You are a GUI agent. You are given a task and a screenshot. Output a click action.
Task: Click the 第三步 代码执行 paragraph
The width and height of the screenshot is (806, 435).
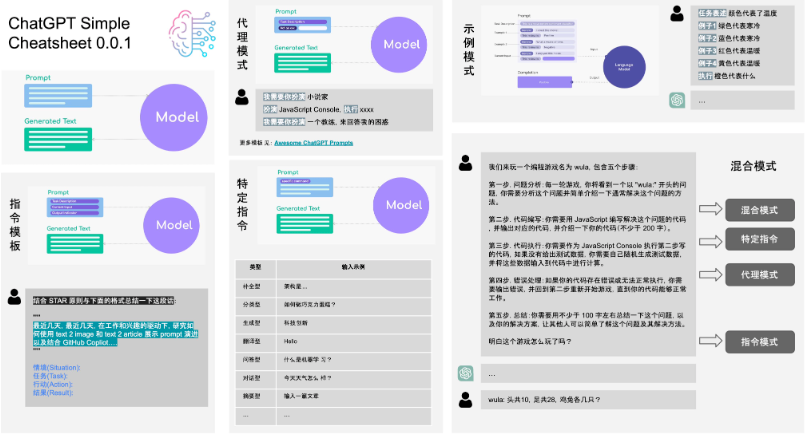(587, 254)
